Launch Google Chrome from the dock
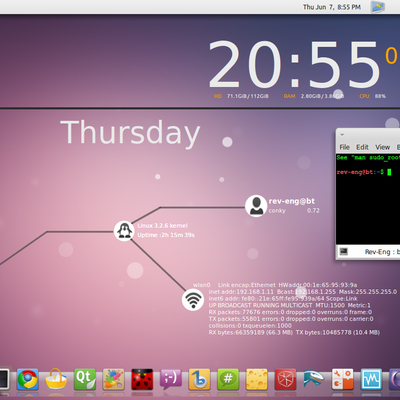This screenshot has height=400, width=400. coord(27,379)
